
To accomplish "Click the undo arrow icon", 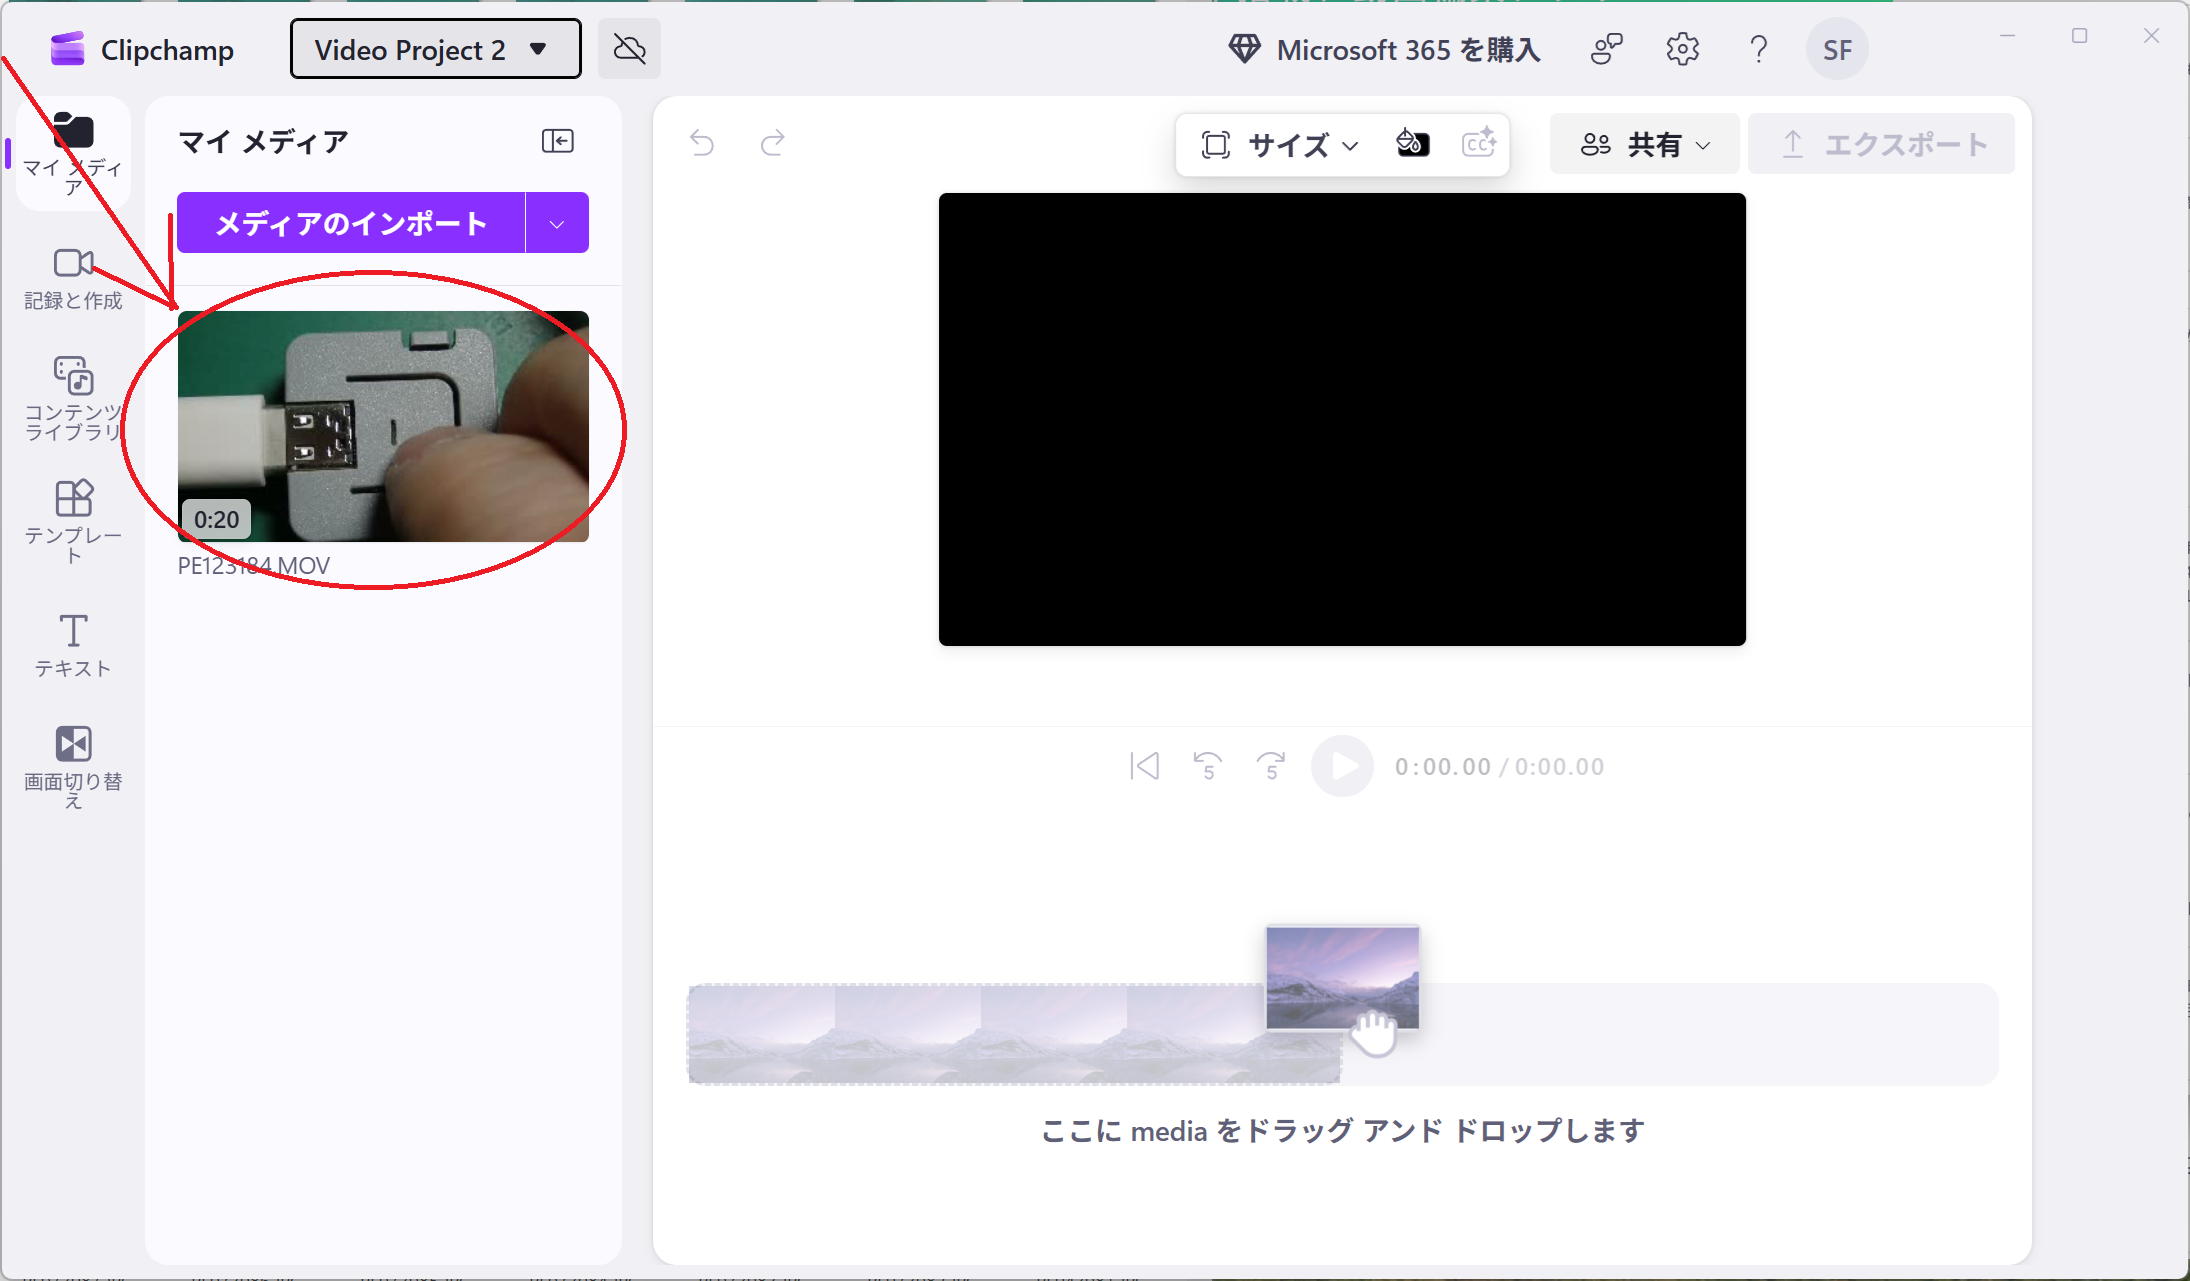I will 702,144.
